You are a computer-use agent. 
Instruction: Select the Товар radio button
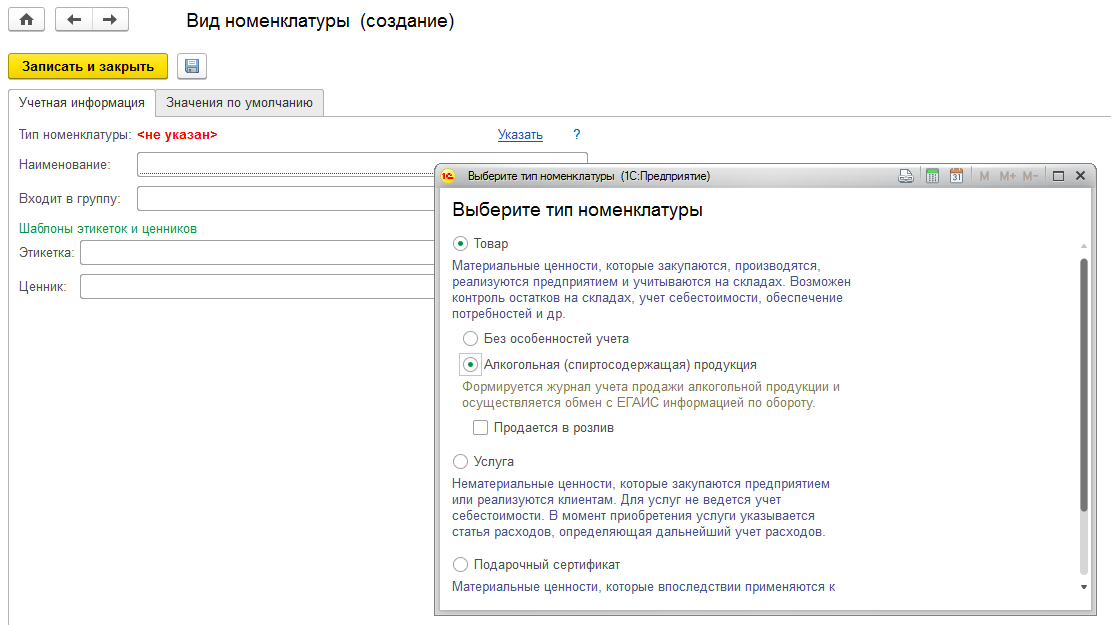click(x=461, y=243)
